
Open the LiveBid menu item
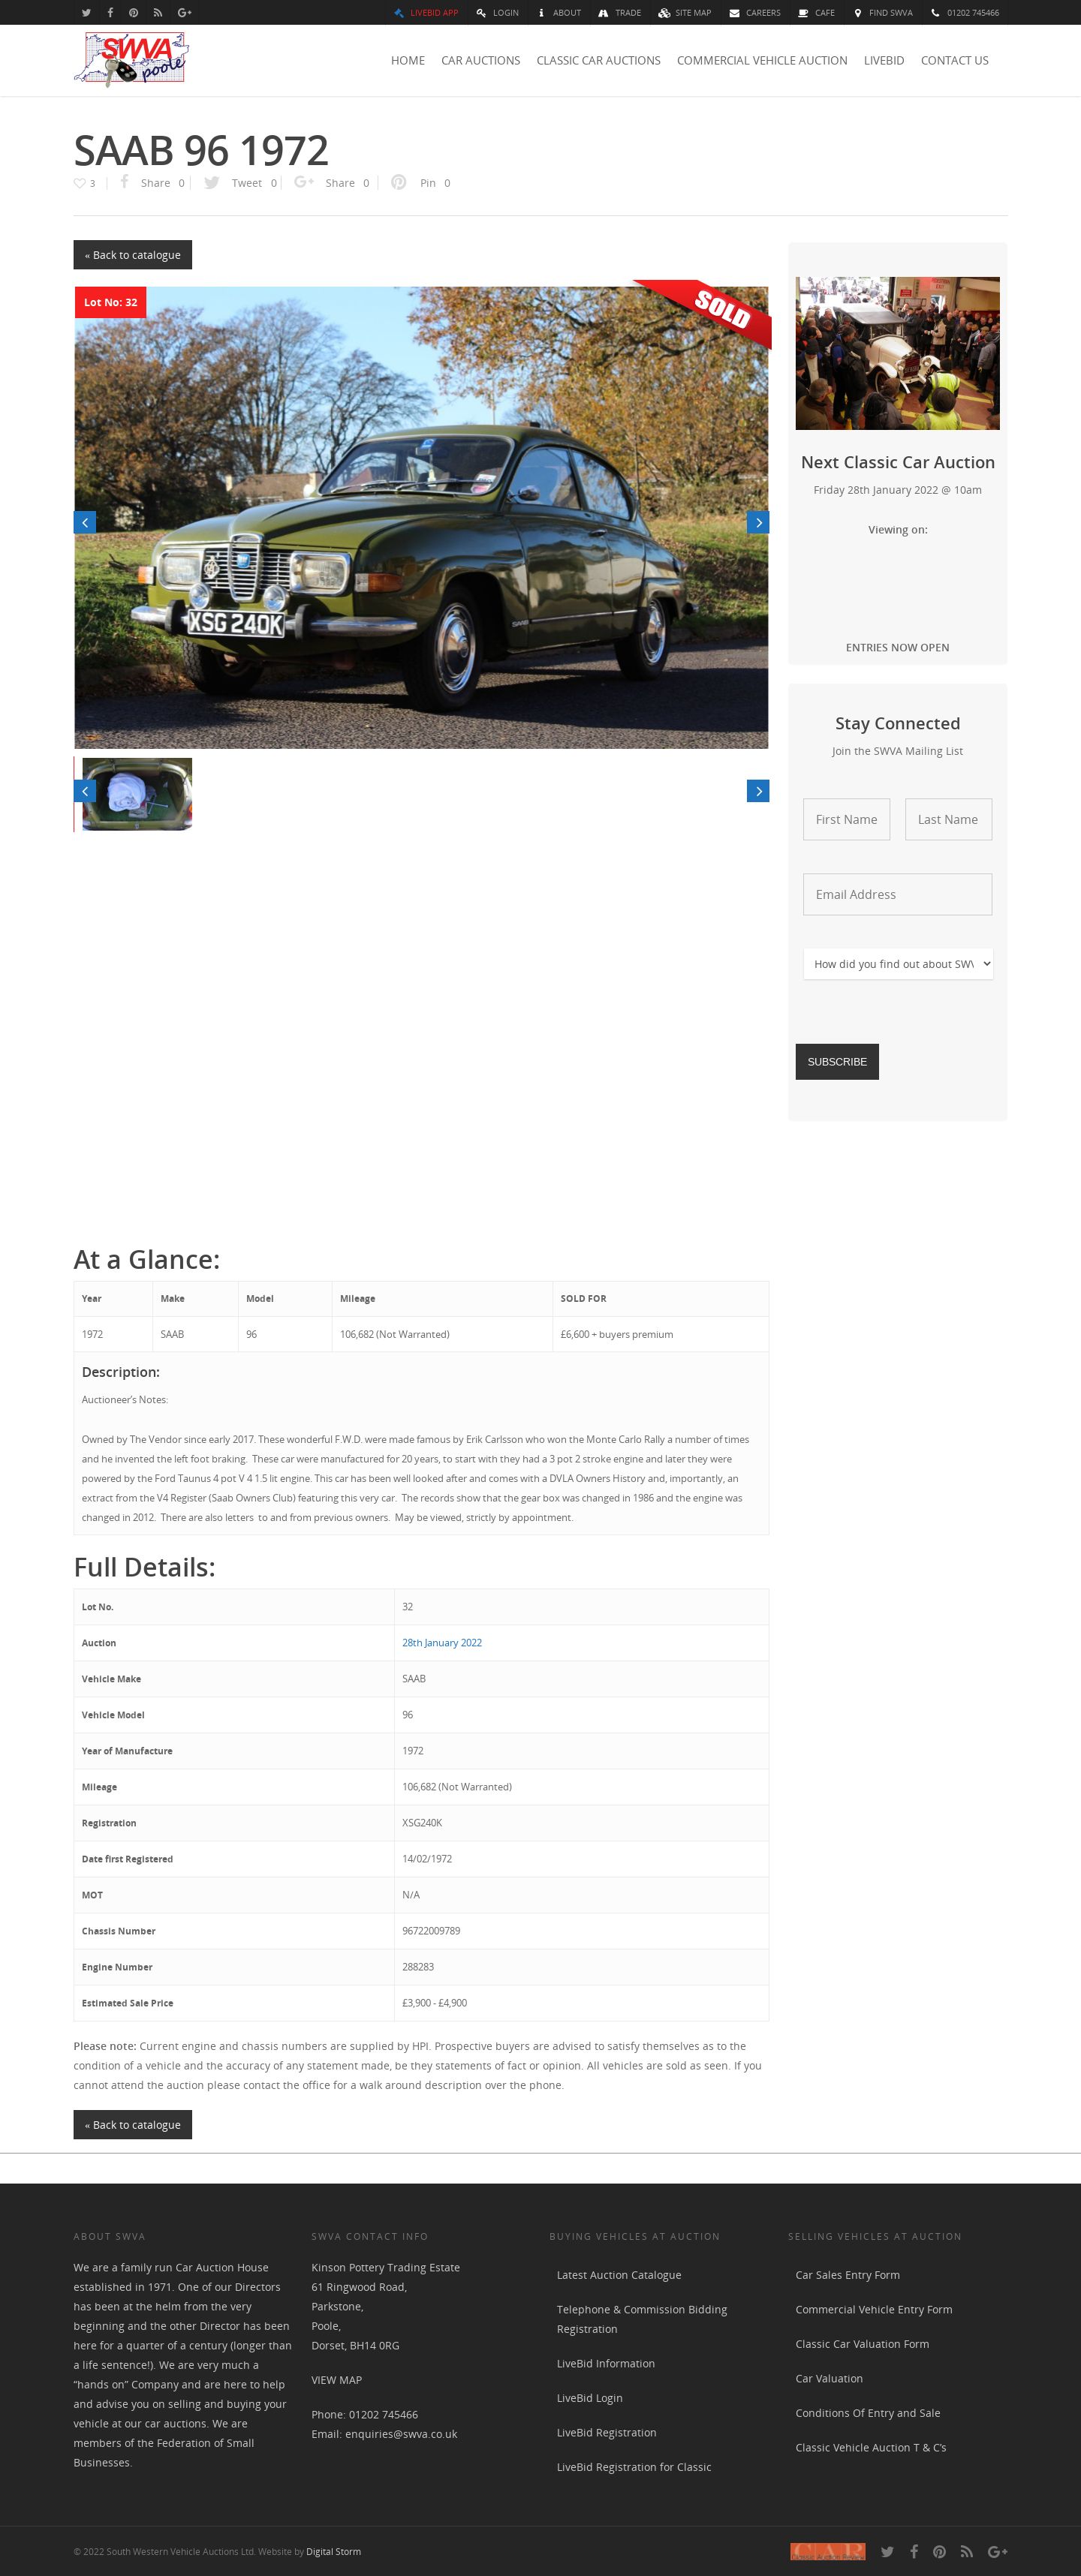(884, 61)
